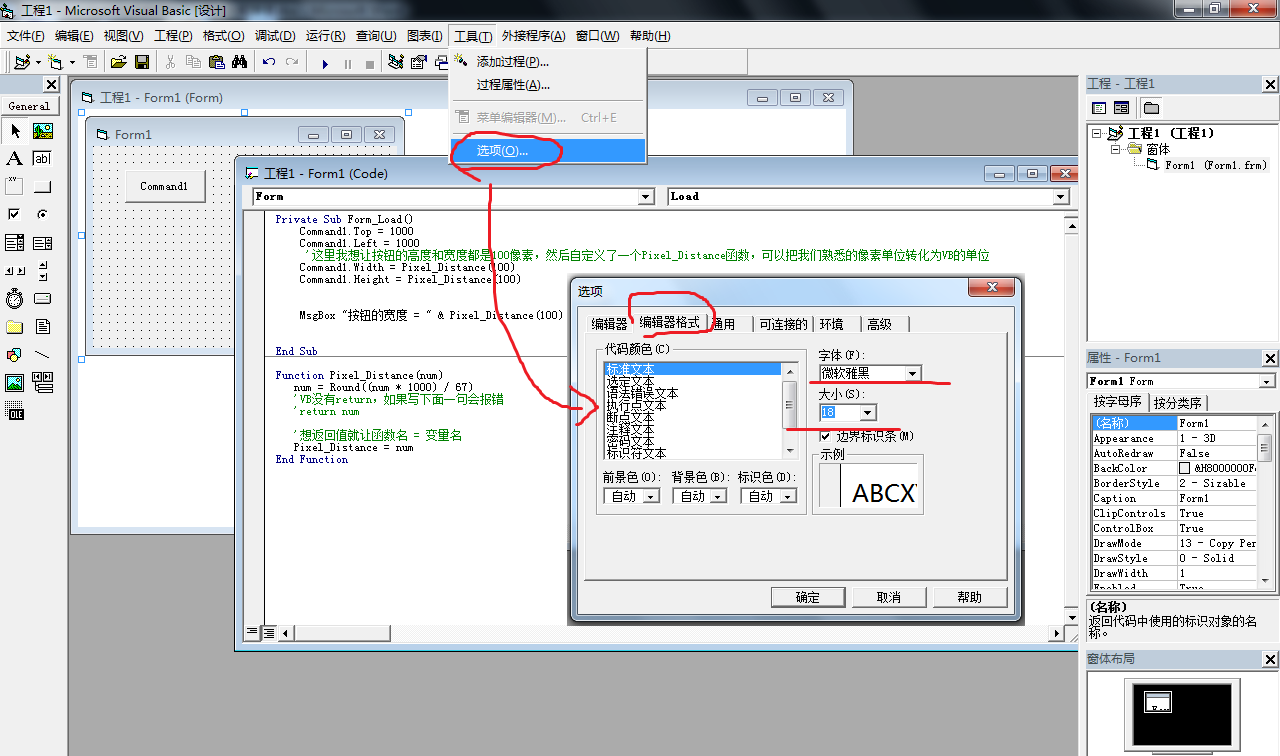The width and height of the screenshot is (1280, 756).
Task: Select the CommandButton control tool
Action: (x=42, y=187)
